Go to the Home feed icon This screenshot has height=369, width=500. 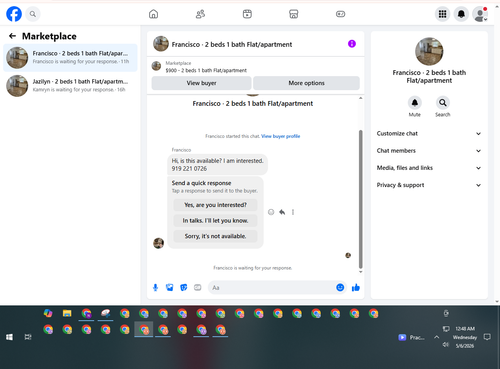153,14
